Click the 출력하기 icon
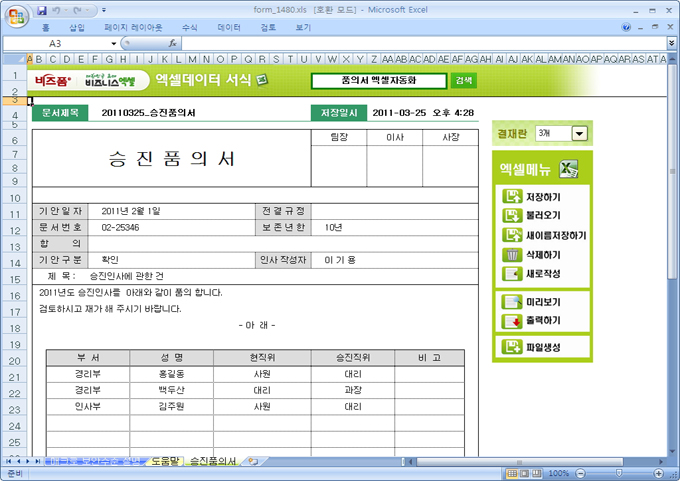 click(512, 321)
